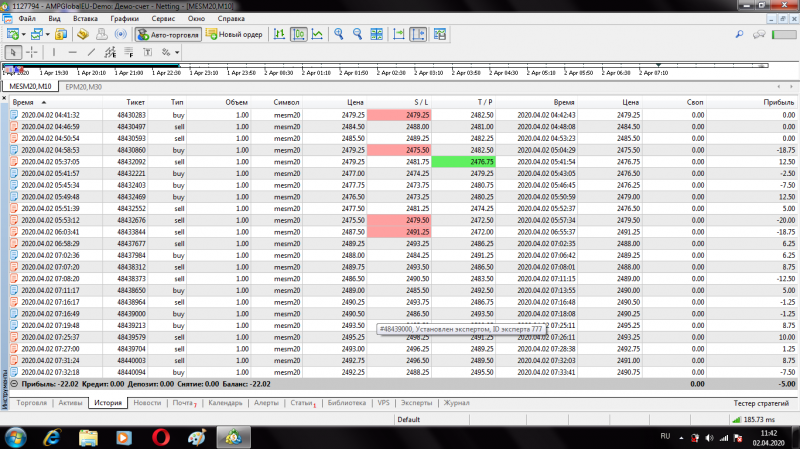Open the Календарь tab
800x449 pixels.
pos(226,403)
